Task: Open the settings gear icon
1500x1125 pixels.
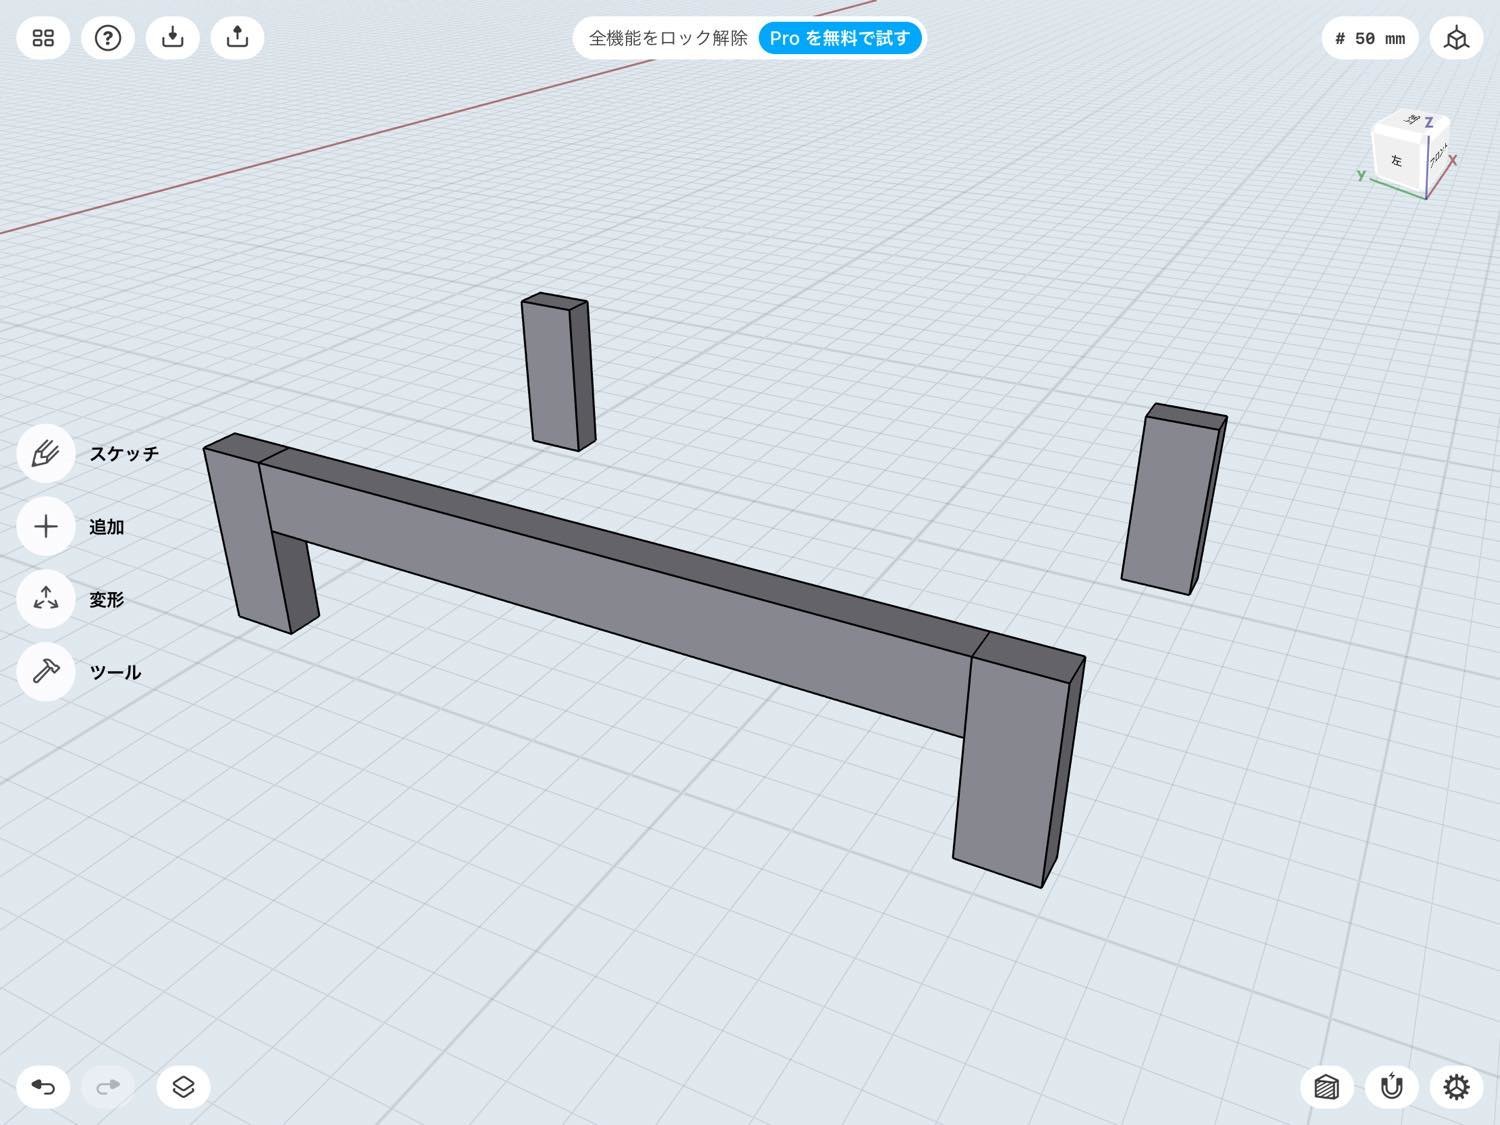Action: [x=1456, y=1087]
